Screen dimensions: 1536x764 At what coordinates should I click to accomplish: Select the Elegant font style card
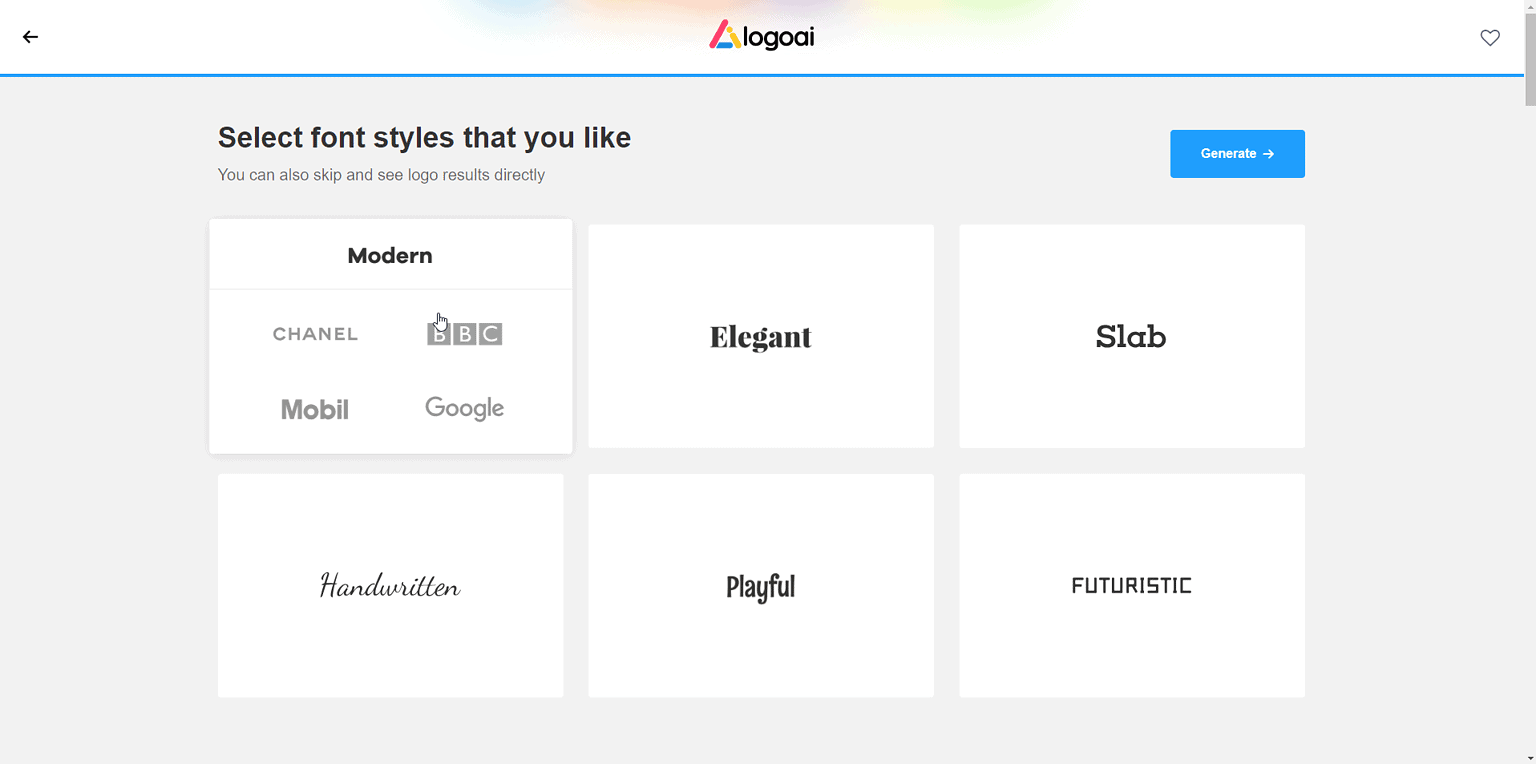[761, 336]
